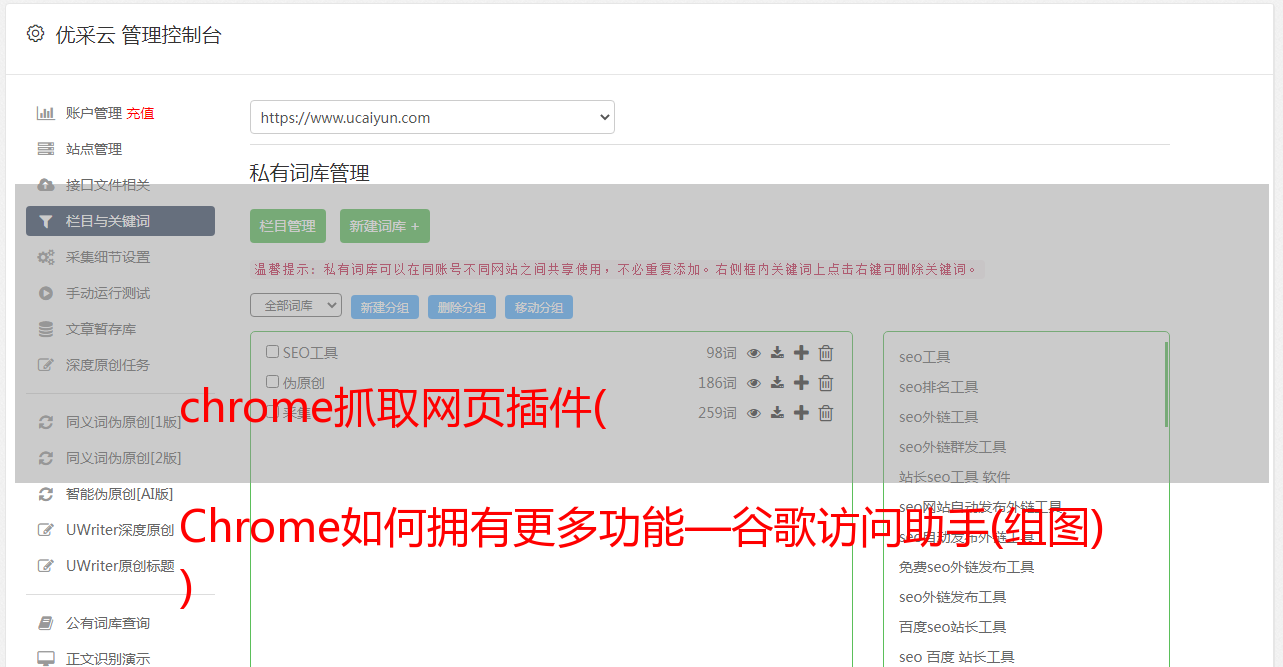Open 账户管理 in the sidebar
This screenshot has width=1283, height=667.
coord(94,113)
